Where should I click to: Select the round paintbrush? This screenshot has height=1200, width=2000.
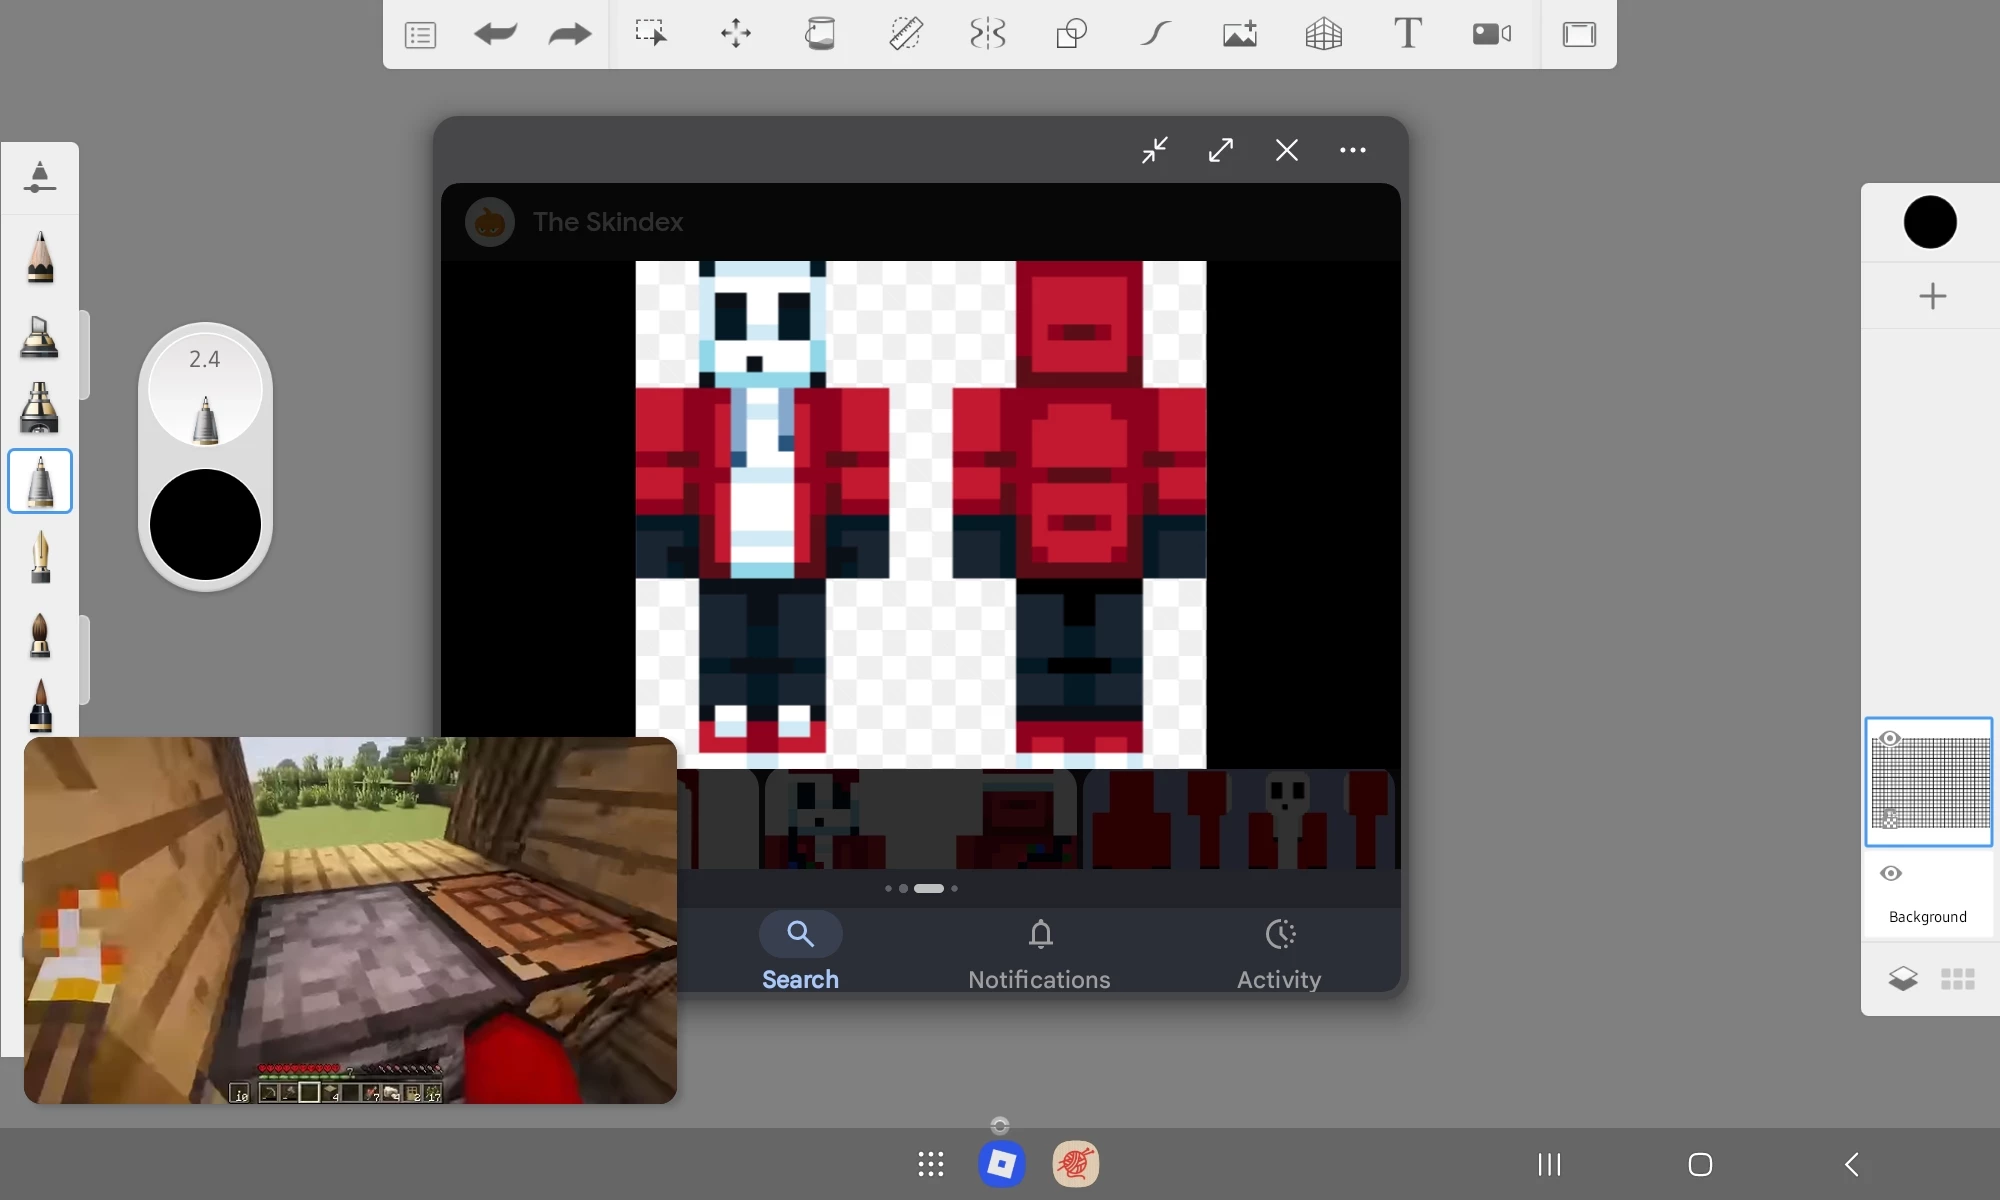point(40,635)
